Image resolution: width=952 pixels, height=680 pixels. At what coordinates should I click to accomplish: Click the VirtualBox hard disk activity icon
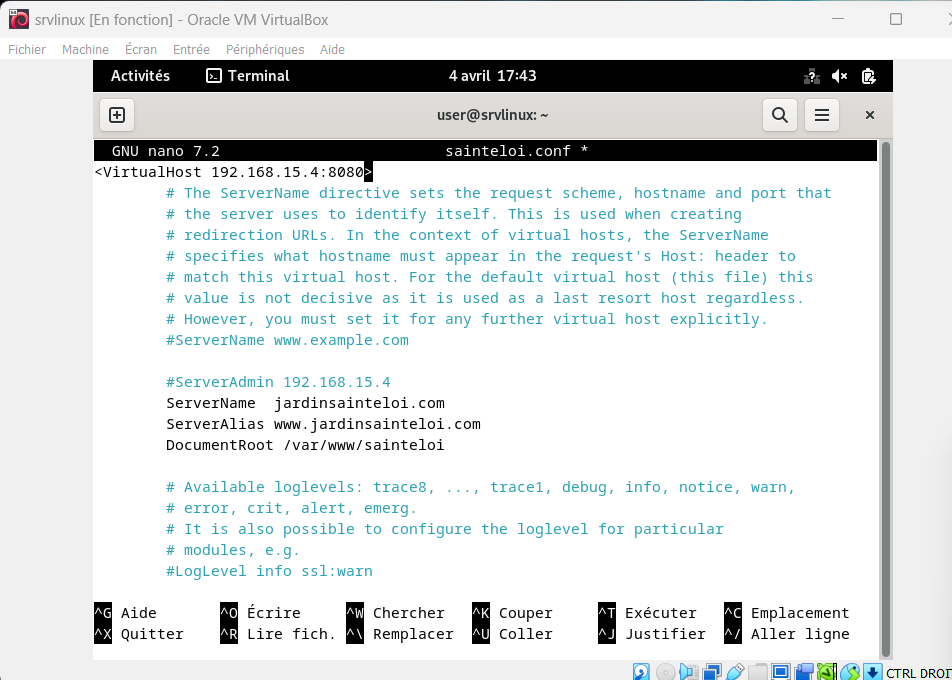tap(641, 671)
